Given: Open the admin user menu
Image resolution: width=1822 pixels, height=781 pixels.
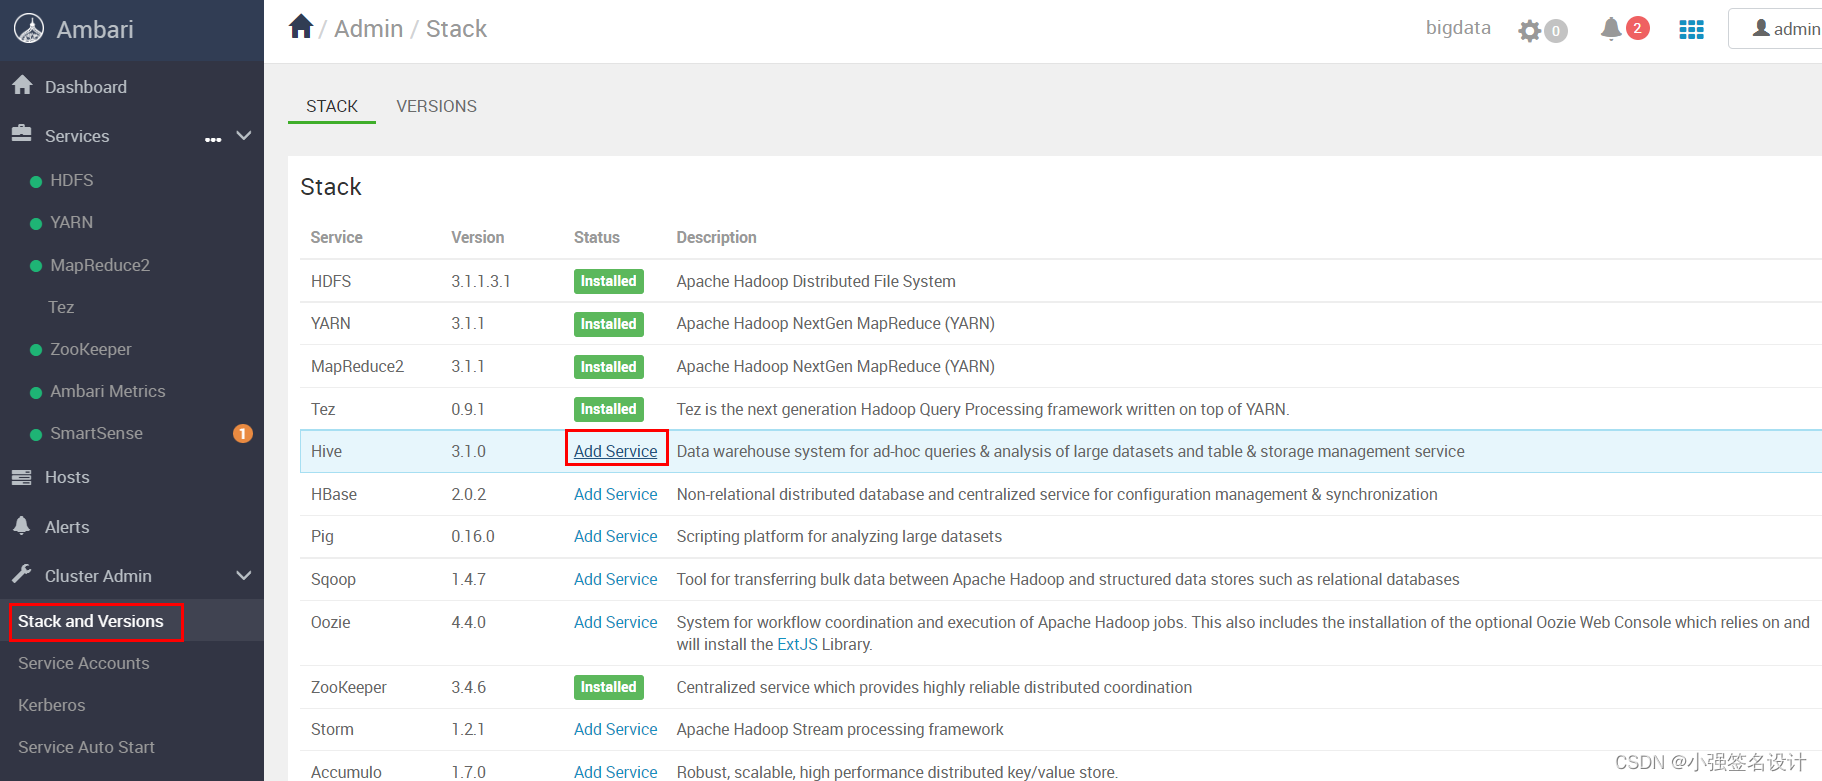Looking at the screenshot, I should (x=1785, y=29).
